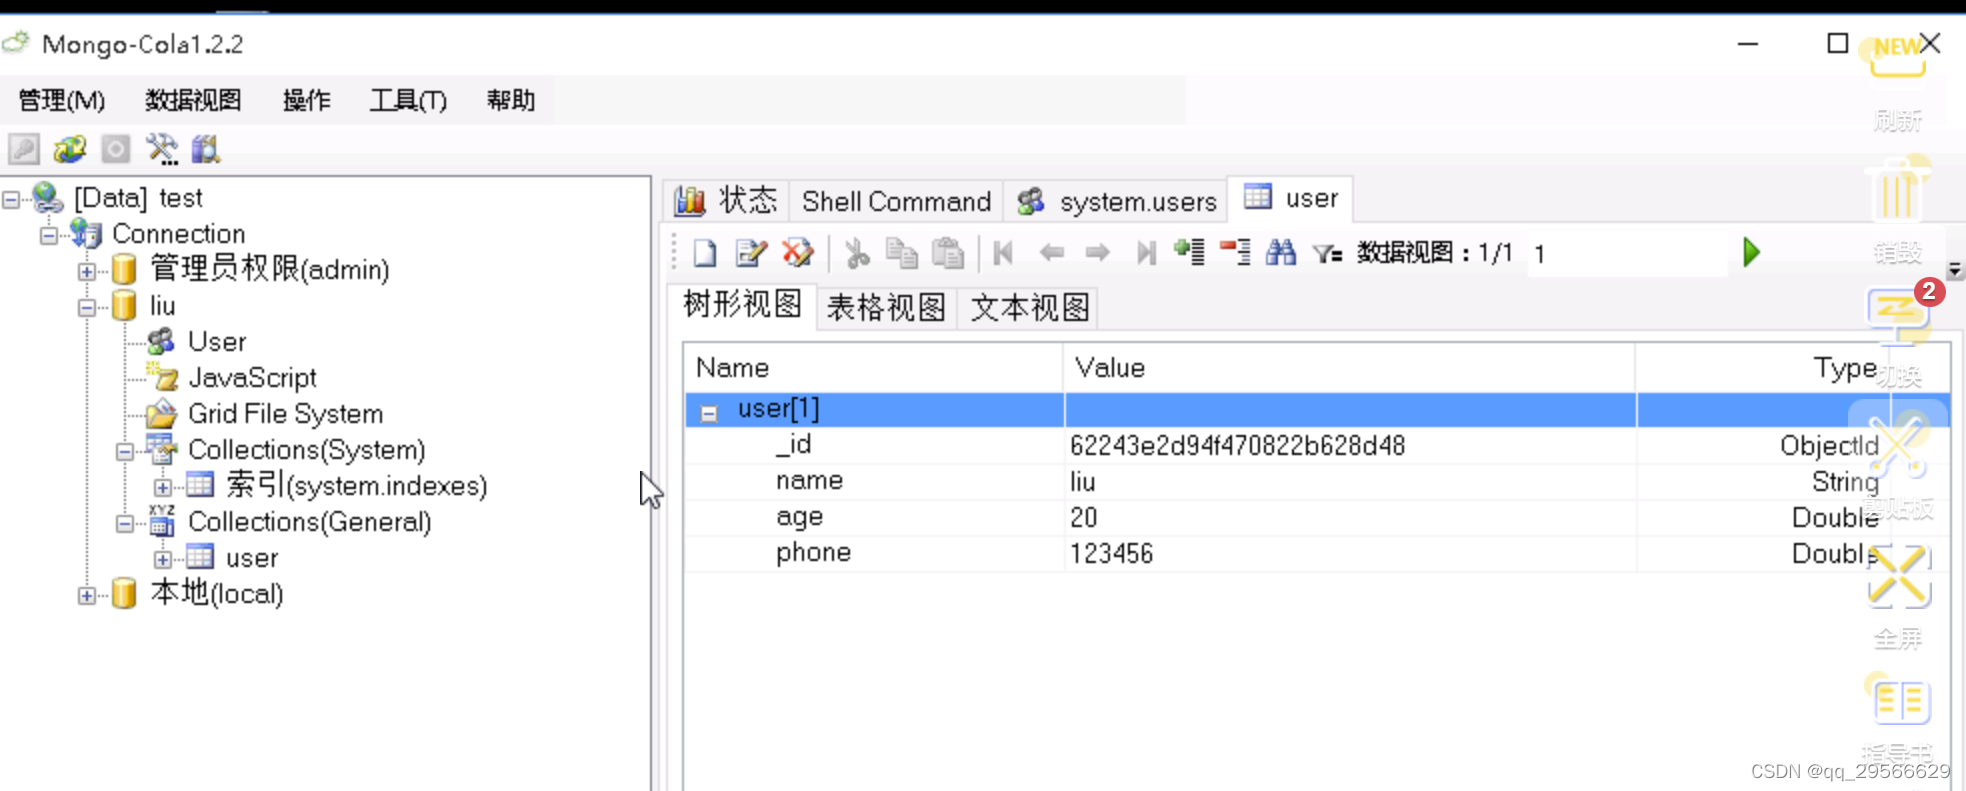Viewport: 1966px width, 791px height.
Task: Click the globe refresh connection icon
Action: coord(70,150)
